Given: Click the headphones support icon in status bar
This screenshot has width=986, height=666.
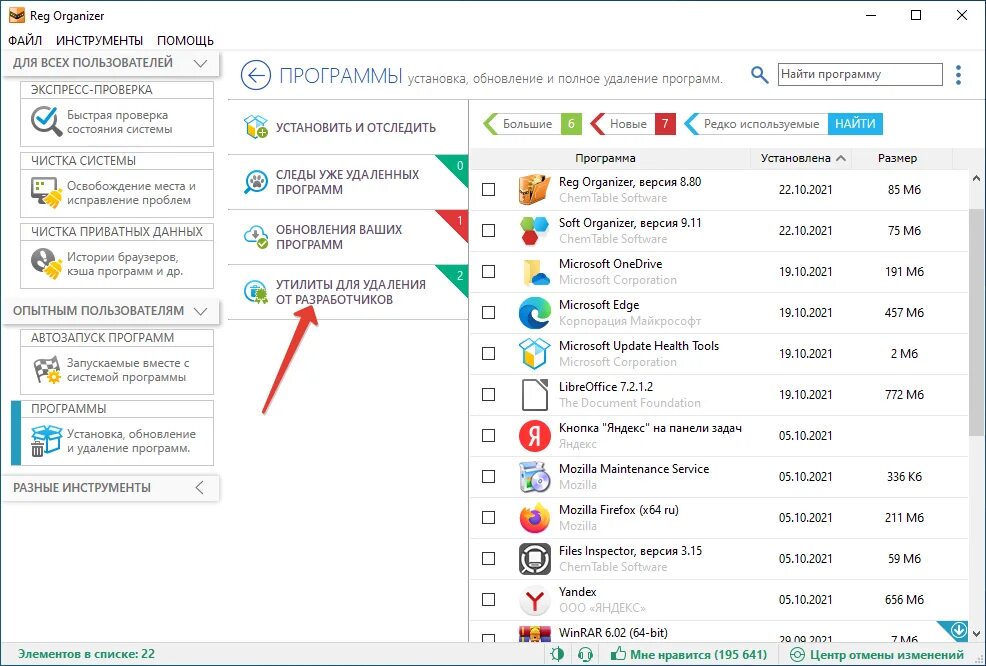Looking at the screenshot, I should coord(585,654).
